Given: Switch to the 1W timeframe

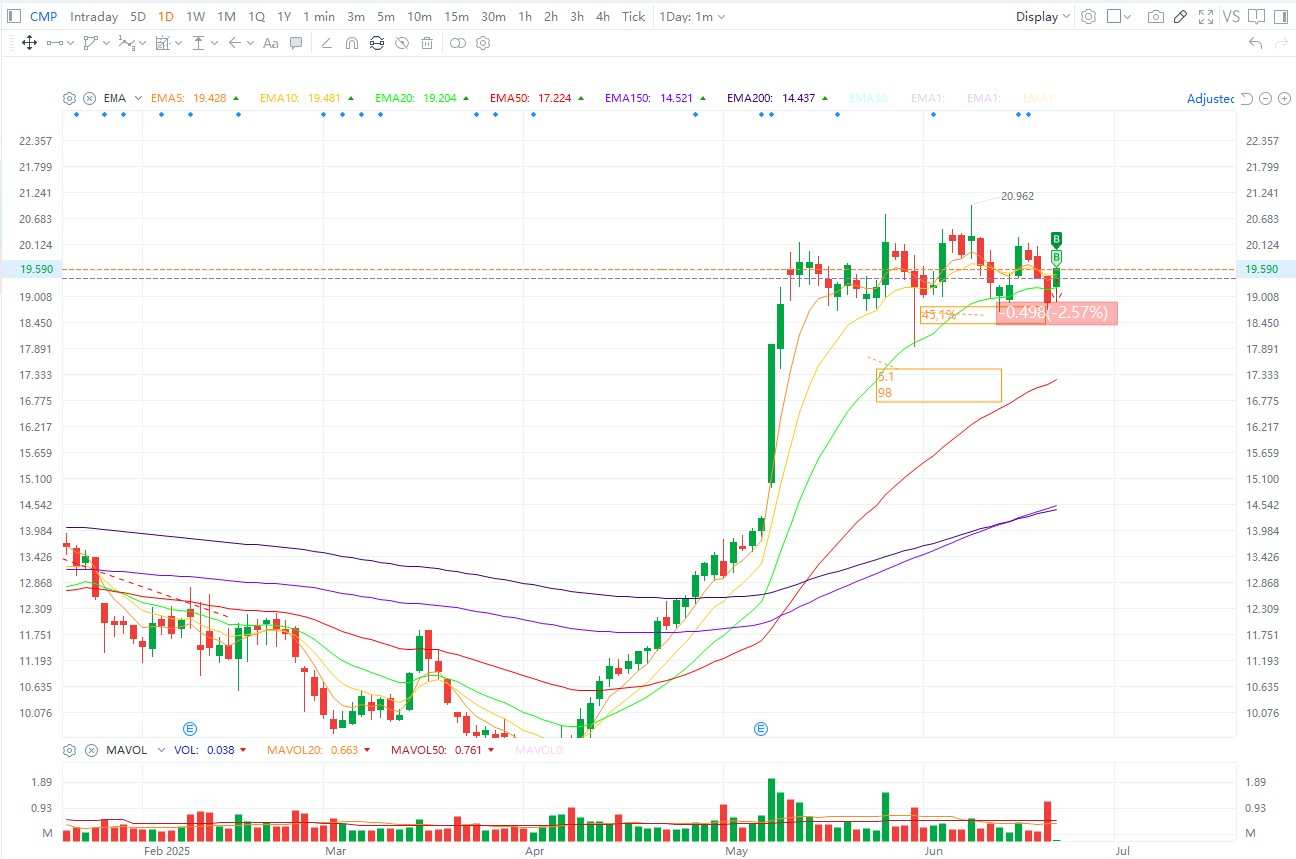Looking at the screenshot, I should [196, 17].
